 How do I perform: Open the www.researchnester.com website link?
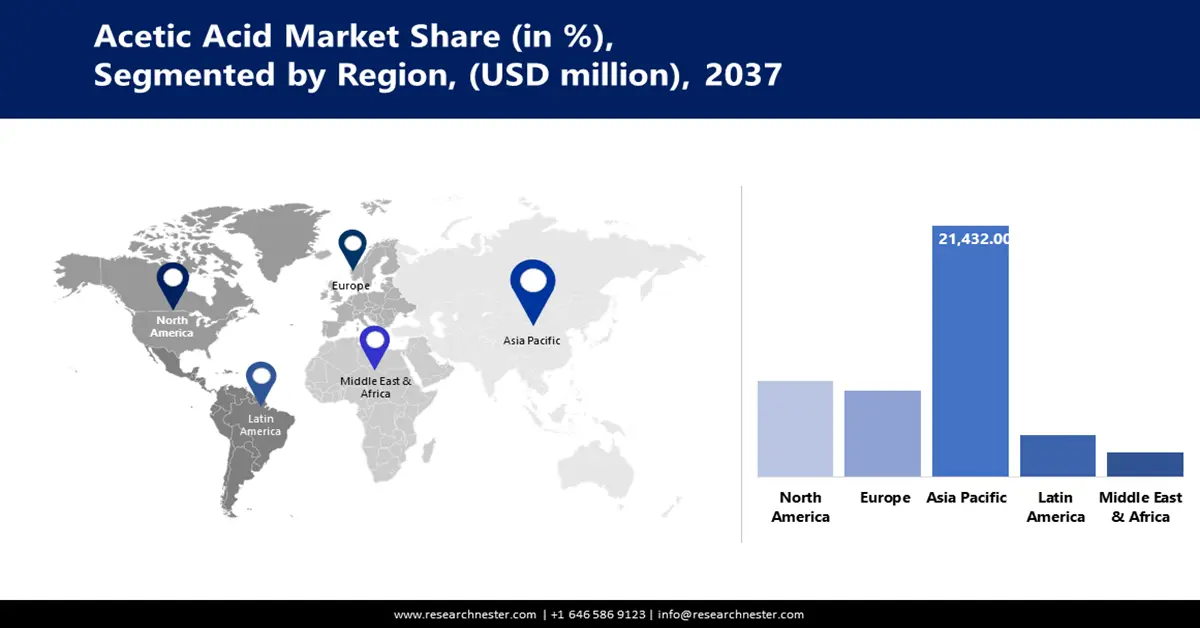pos(465,614)
